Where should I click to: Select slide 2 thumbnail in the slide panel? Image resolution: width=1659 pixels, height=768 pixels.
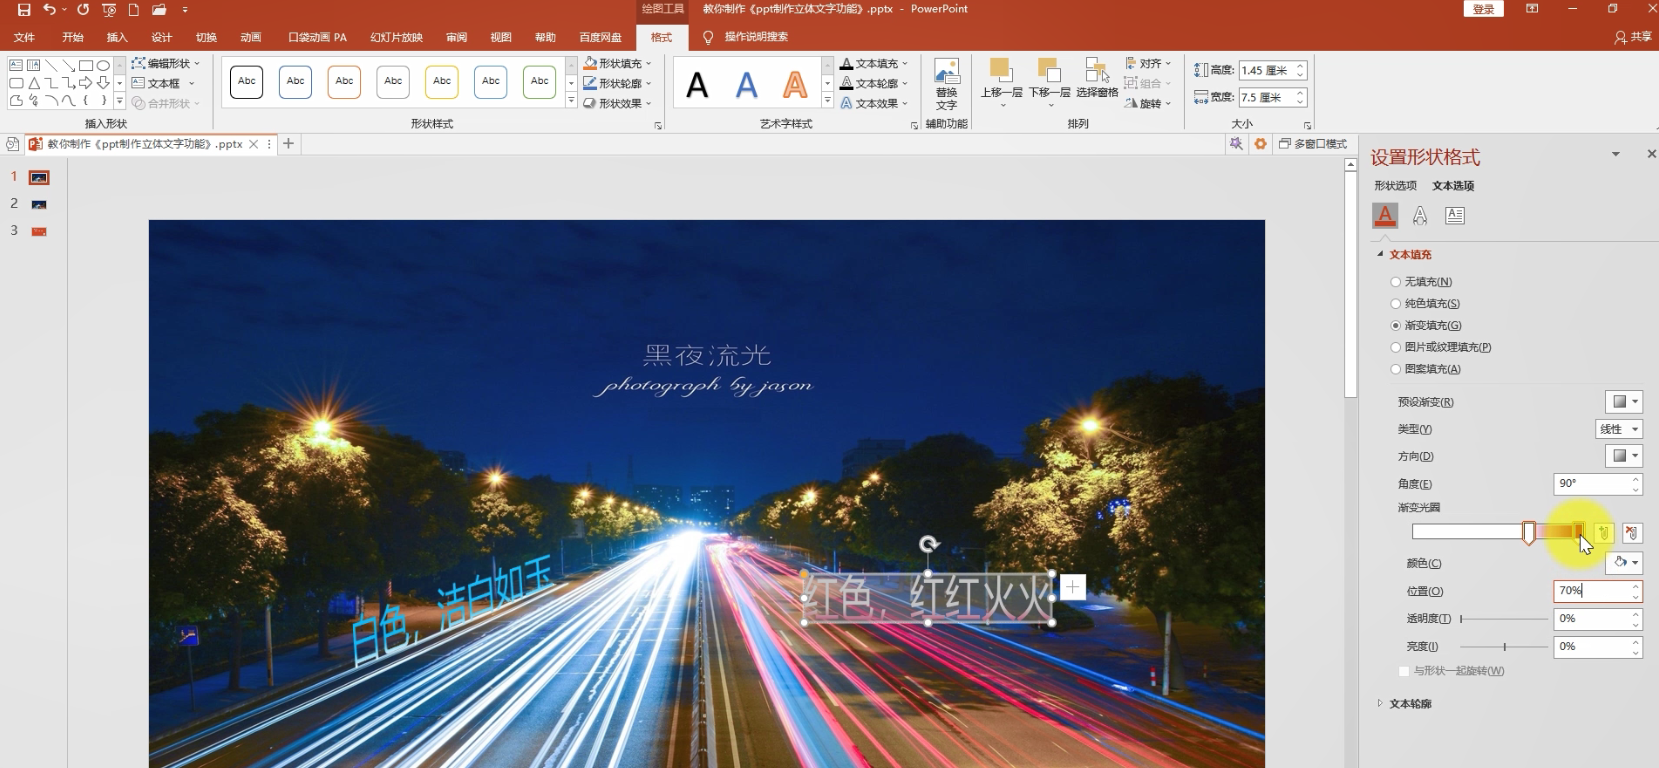click(x=39, y=204)
